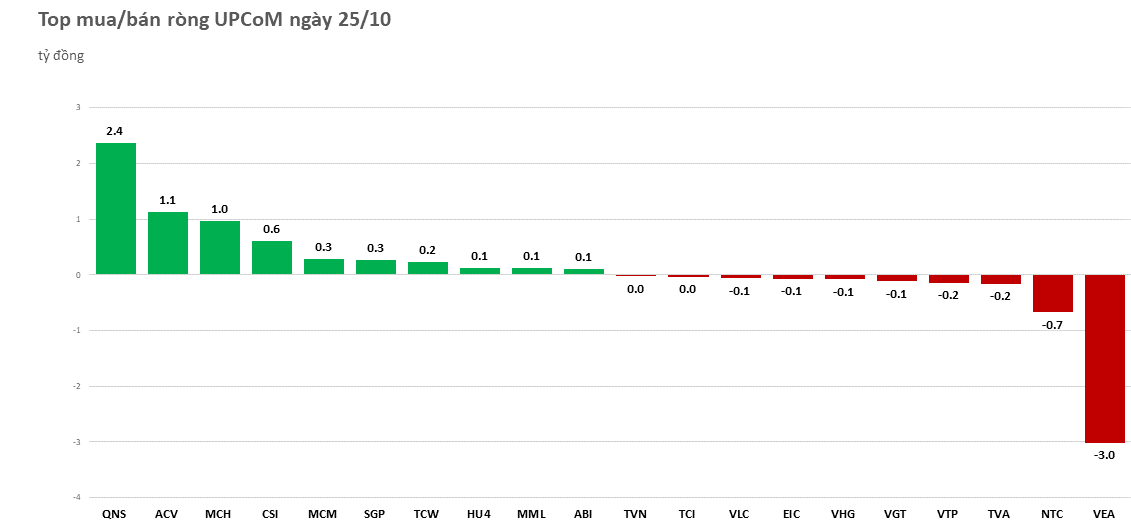Click the MCH bar in chart
This screenshot has width=1131, height=523.
coord(219,247)
